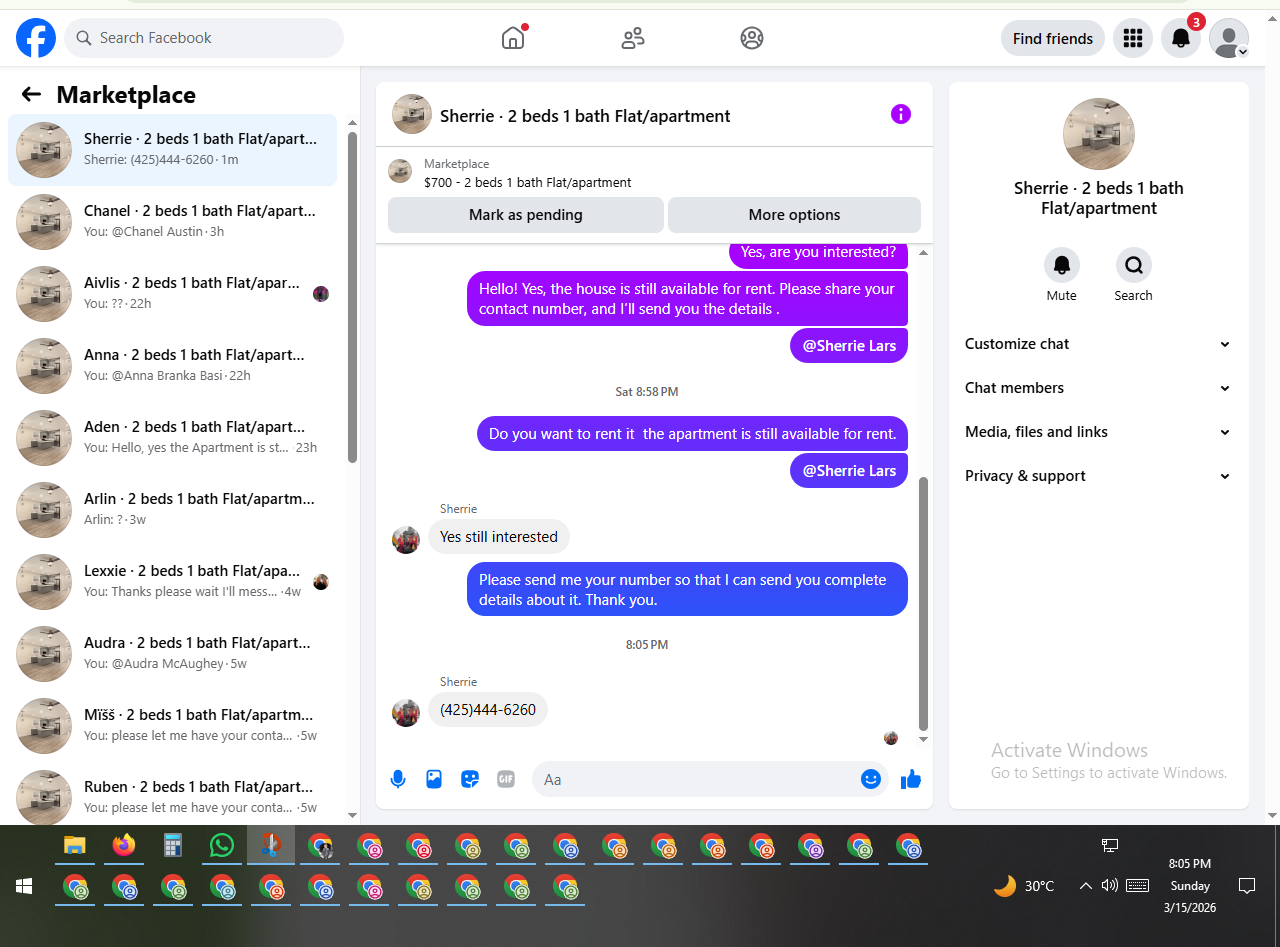Open WhatsApp from the taskbar
The width and height of the screenshot is (1280, 947).
tap(222, 846)
